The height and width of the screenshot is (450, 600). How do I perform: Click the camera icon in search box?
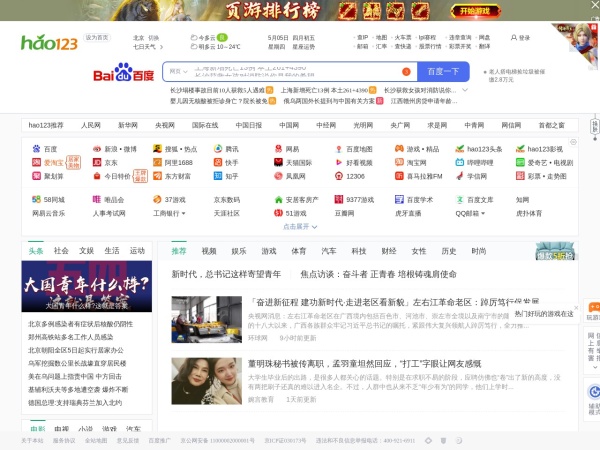[407, 72]
